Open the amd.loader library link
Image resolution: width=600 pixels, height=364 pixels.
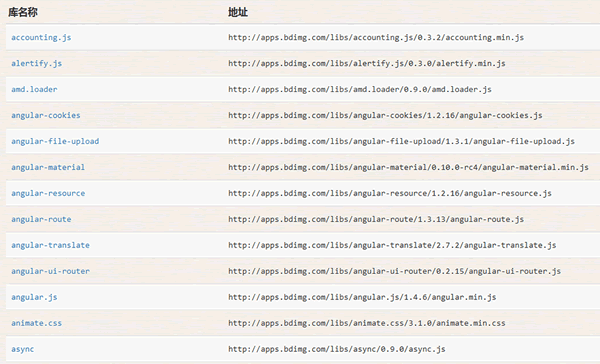34,89
